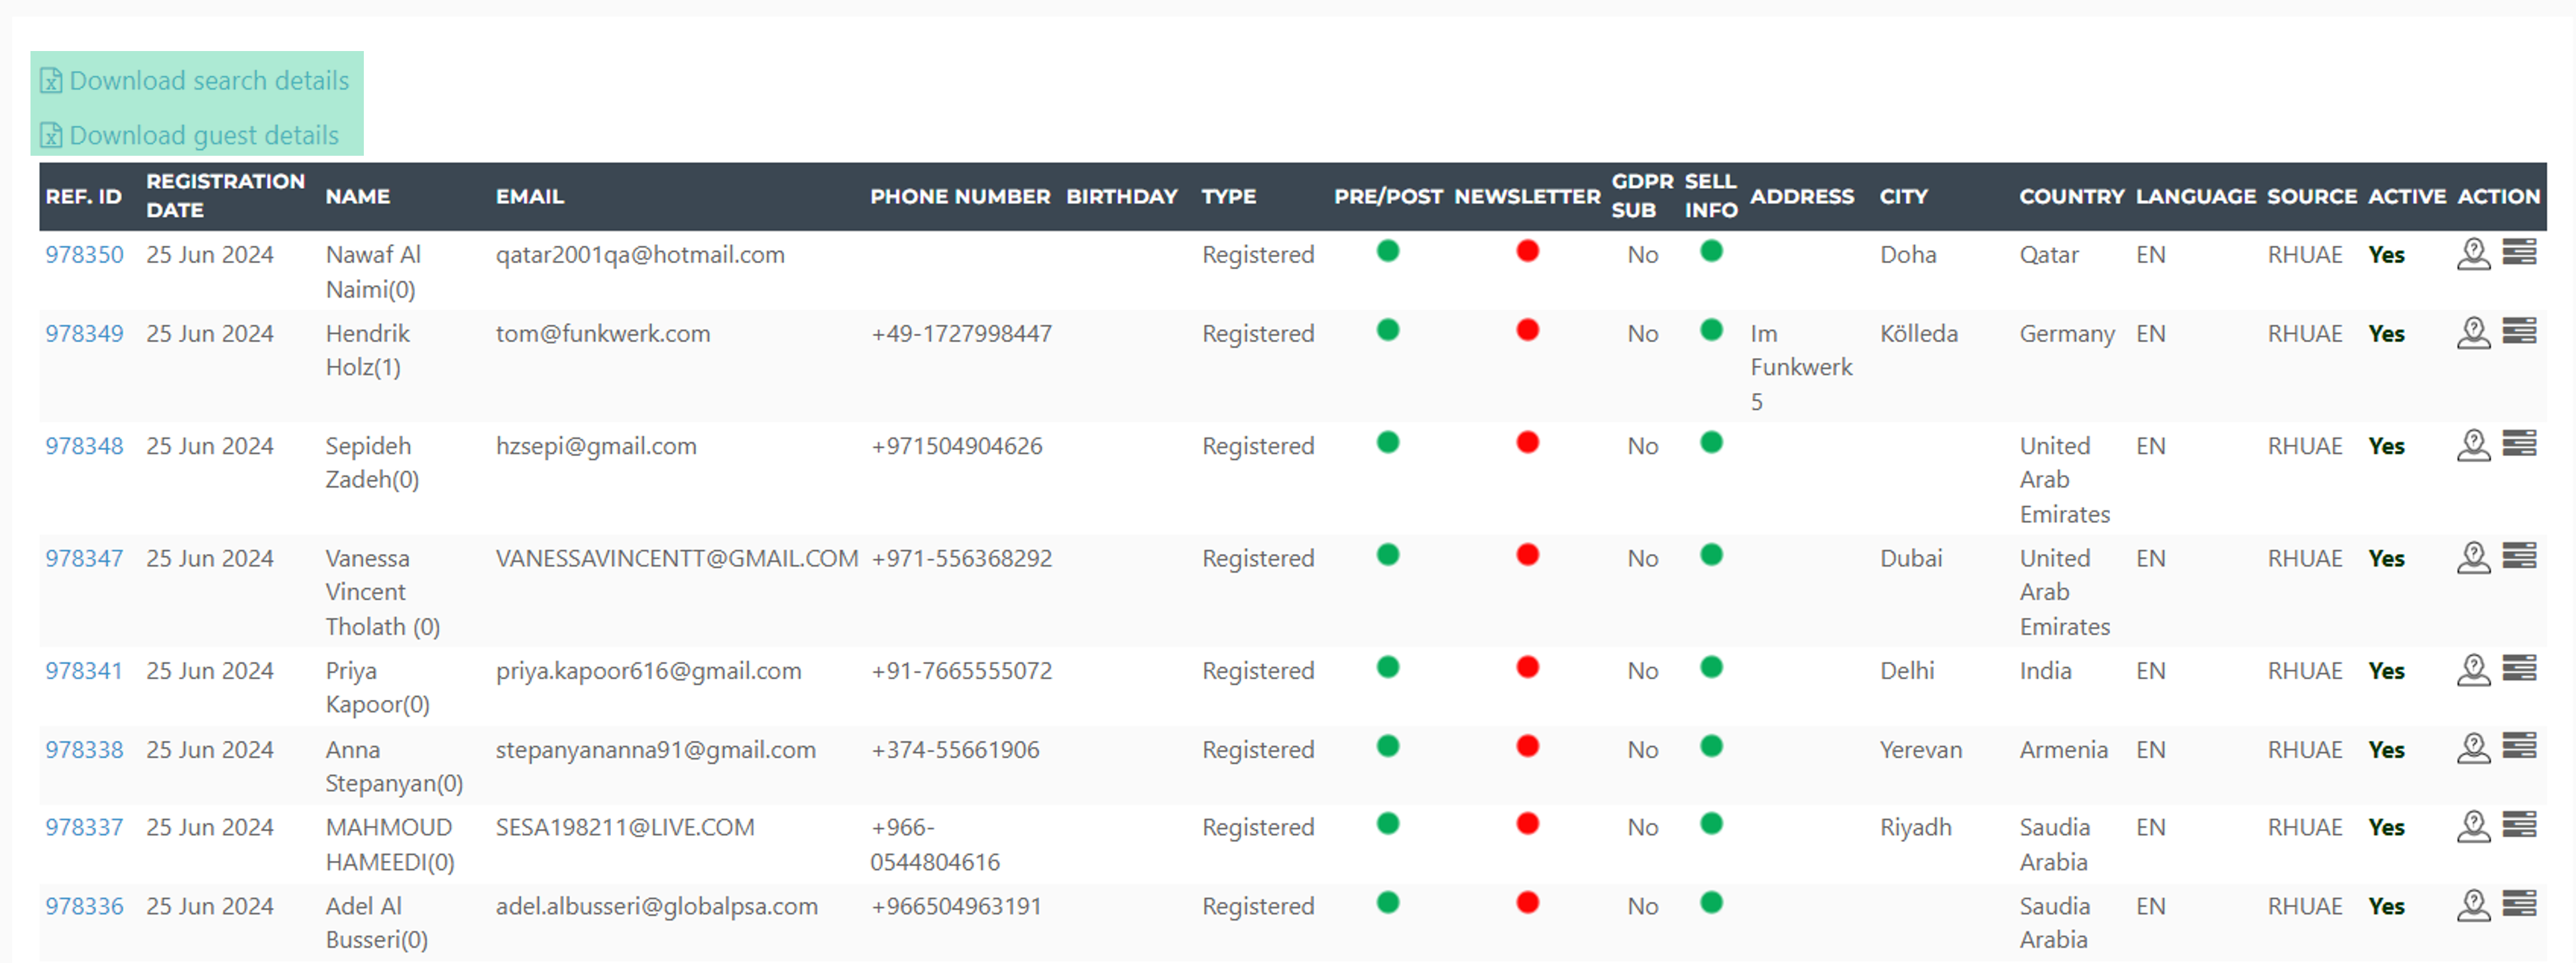Open list icon for Nawaf Al Naimi row
This screenshot has width=2576, height=963.
pyautogui.click(x=2519, y=251)
